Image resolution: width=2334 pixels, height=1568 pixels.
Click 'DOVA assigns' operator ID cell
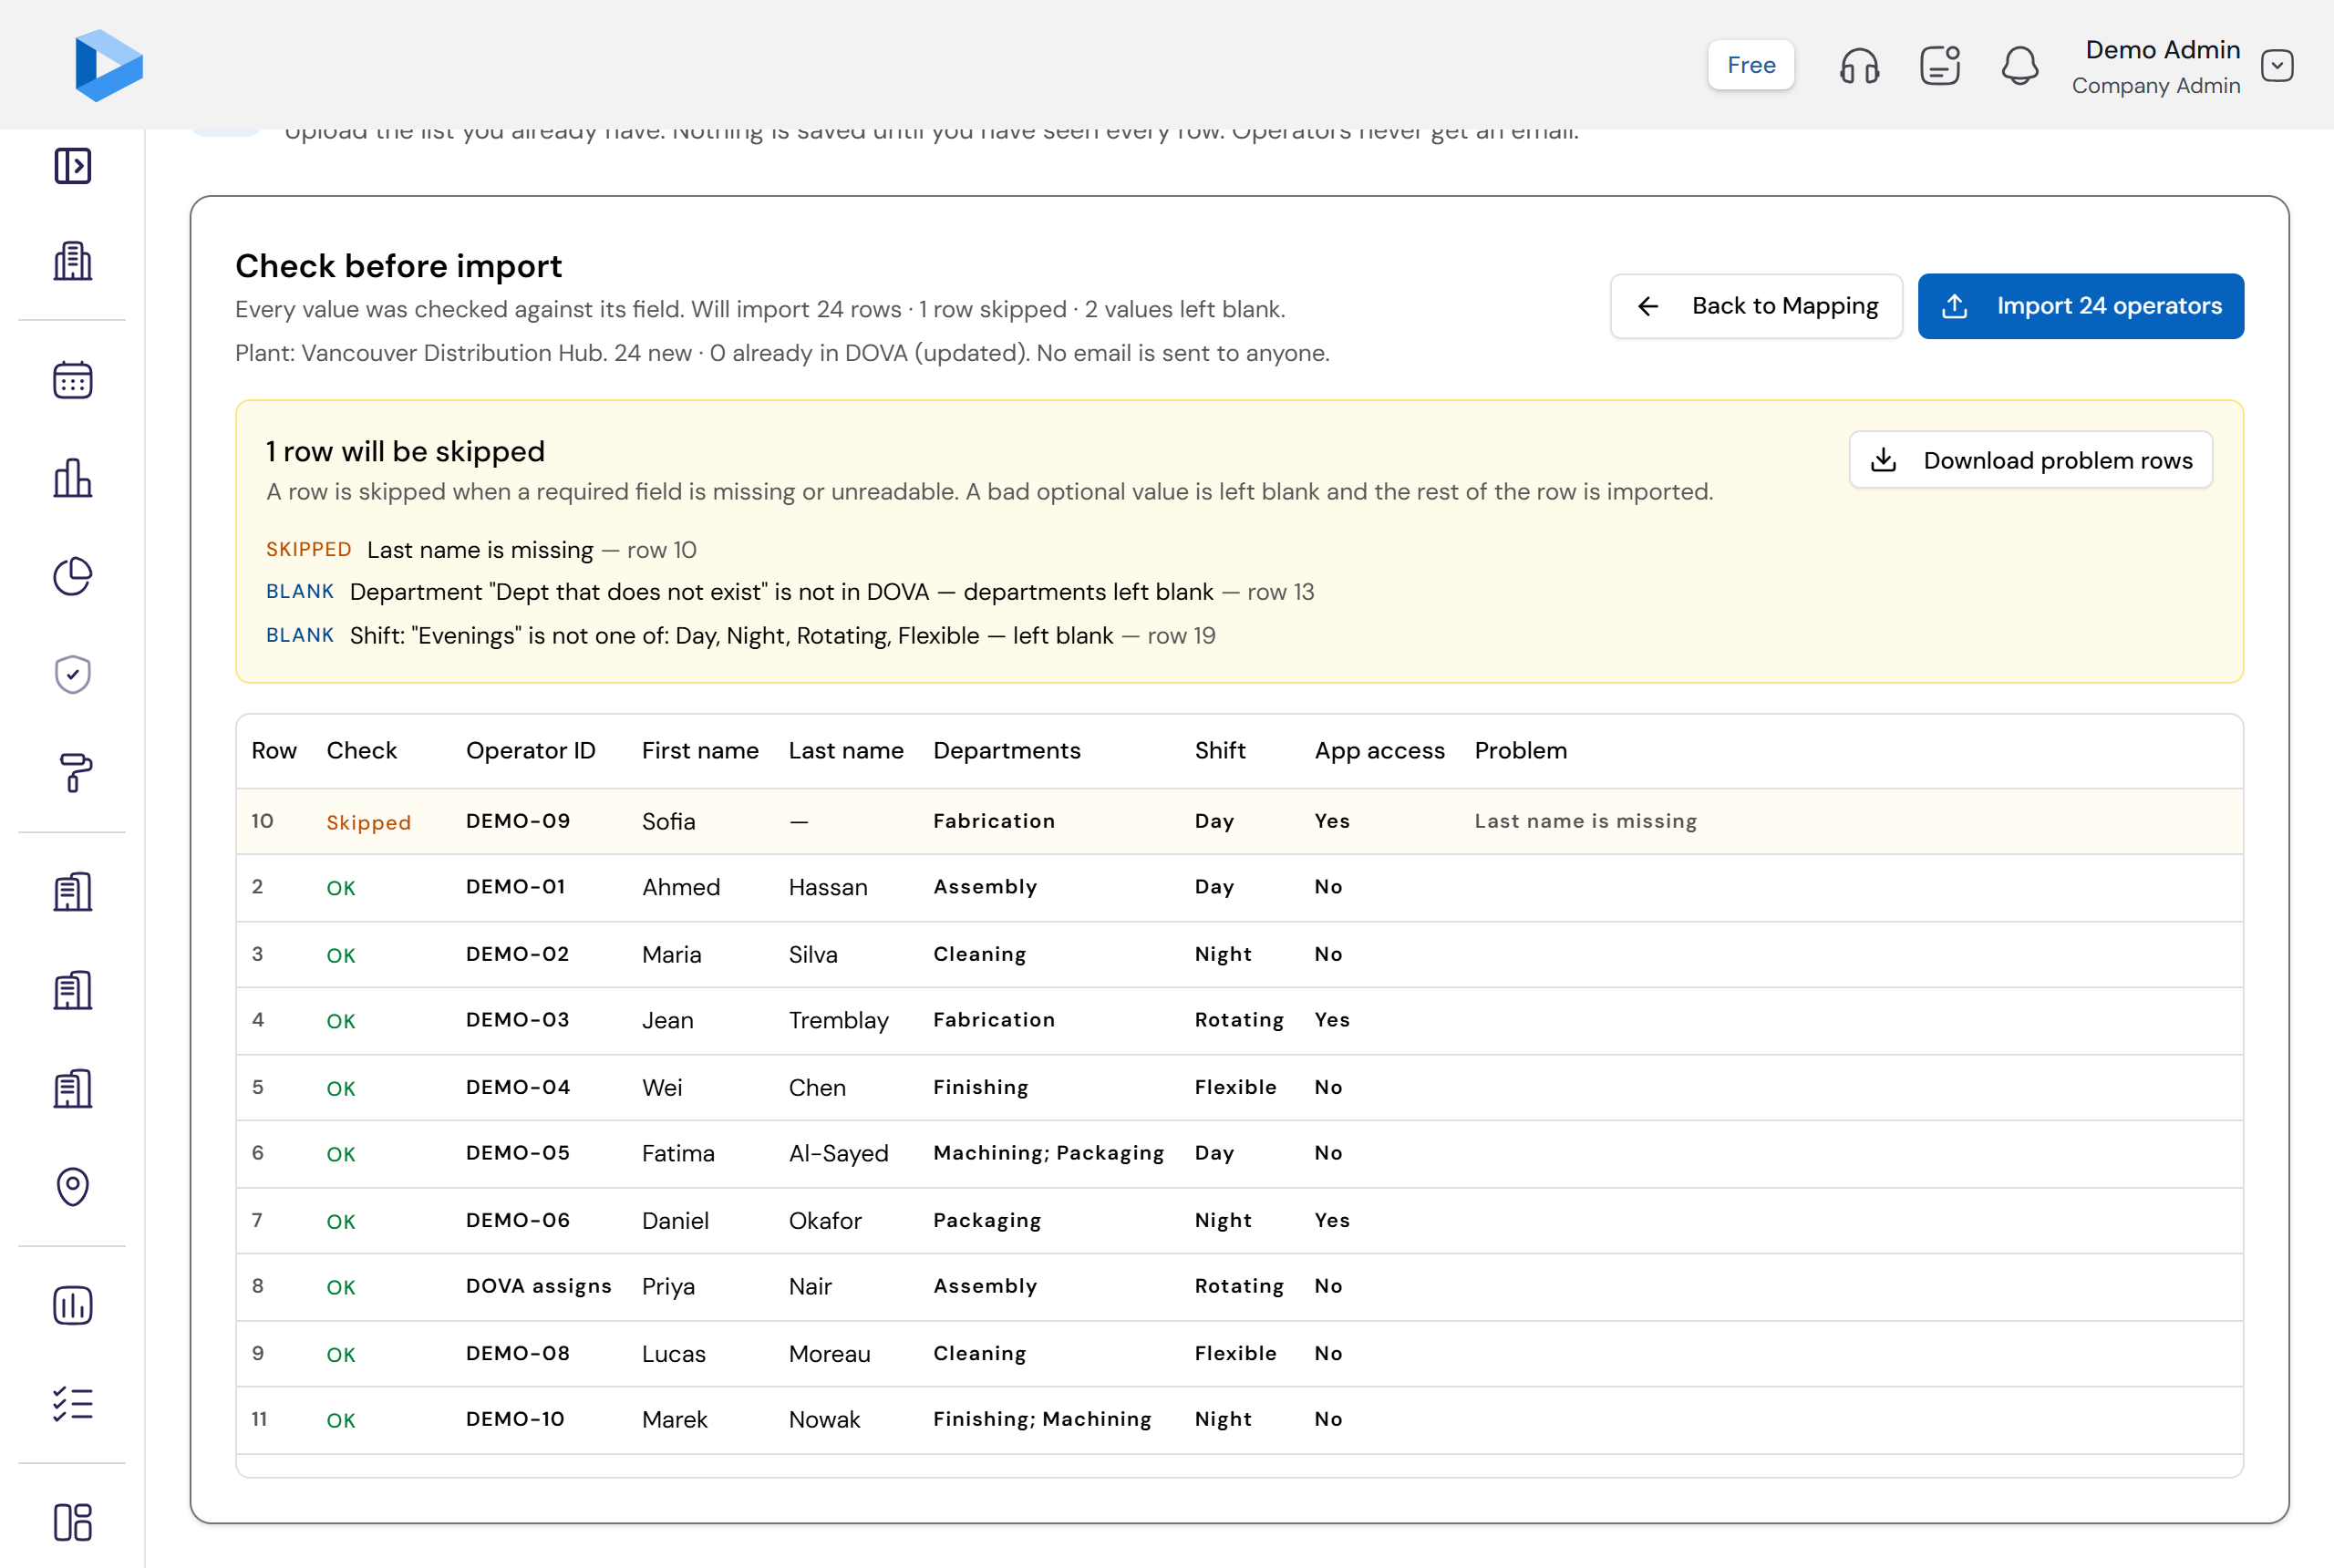coord(538,1286)
